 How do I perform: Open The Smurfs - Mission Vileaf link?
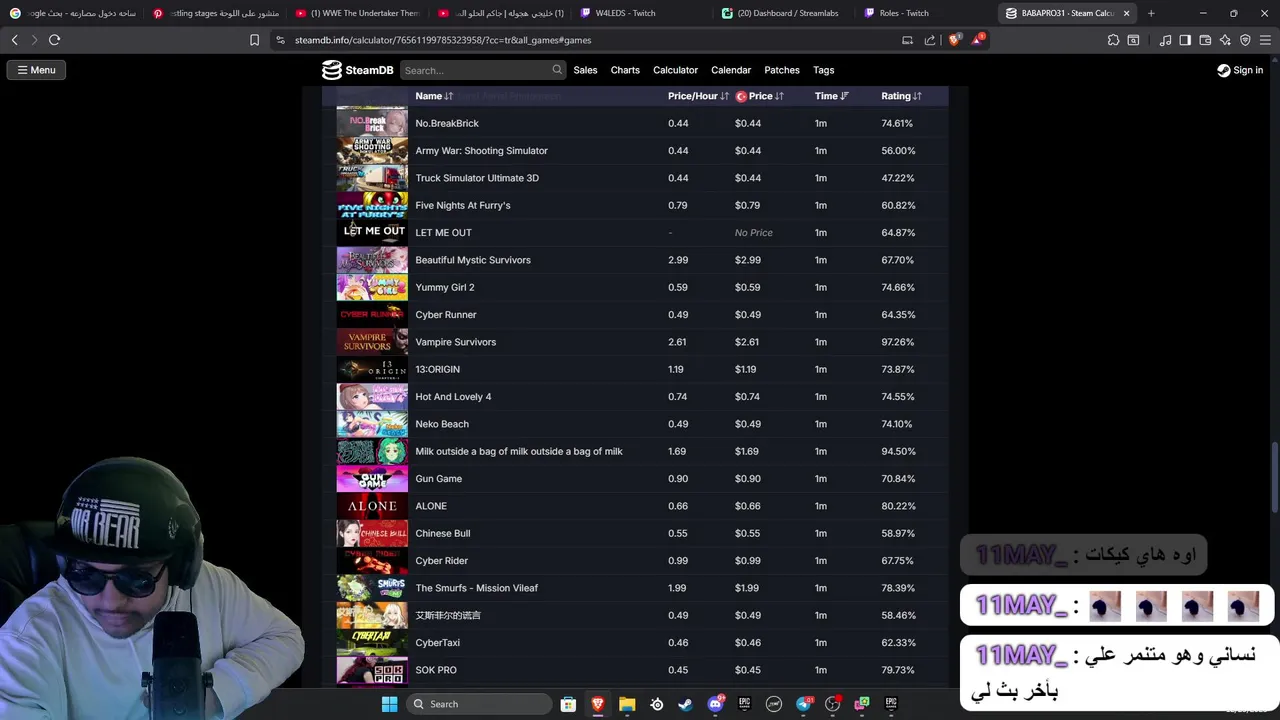476,588
